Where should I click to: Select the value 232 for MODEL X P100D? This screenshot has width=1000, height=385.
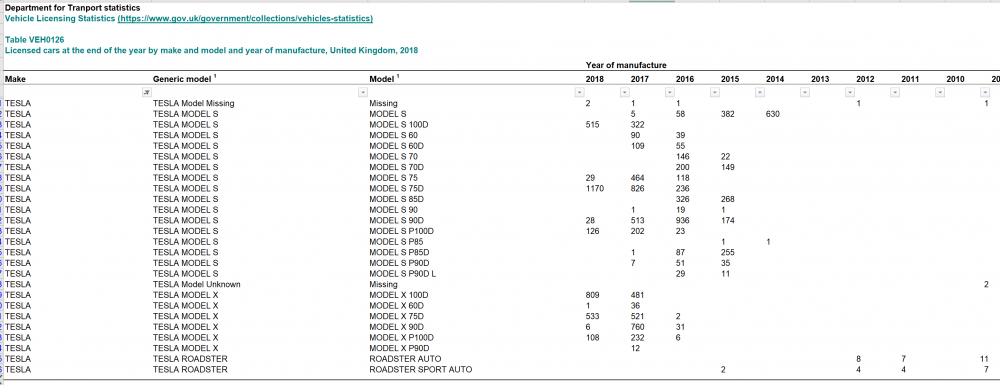(638, 337)
